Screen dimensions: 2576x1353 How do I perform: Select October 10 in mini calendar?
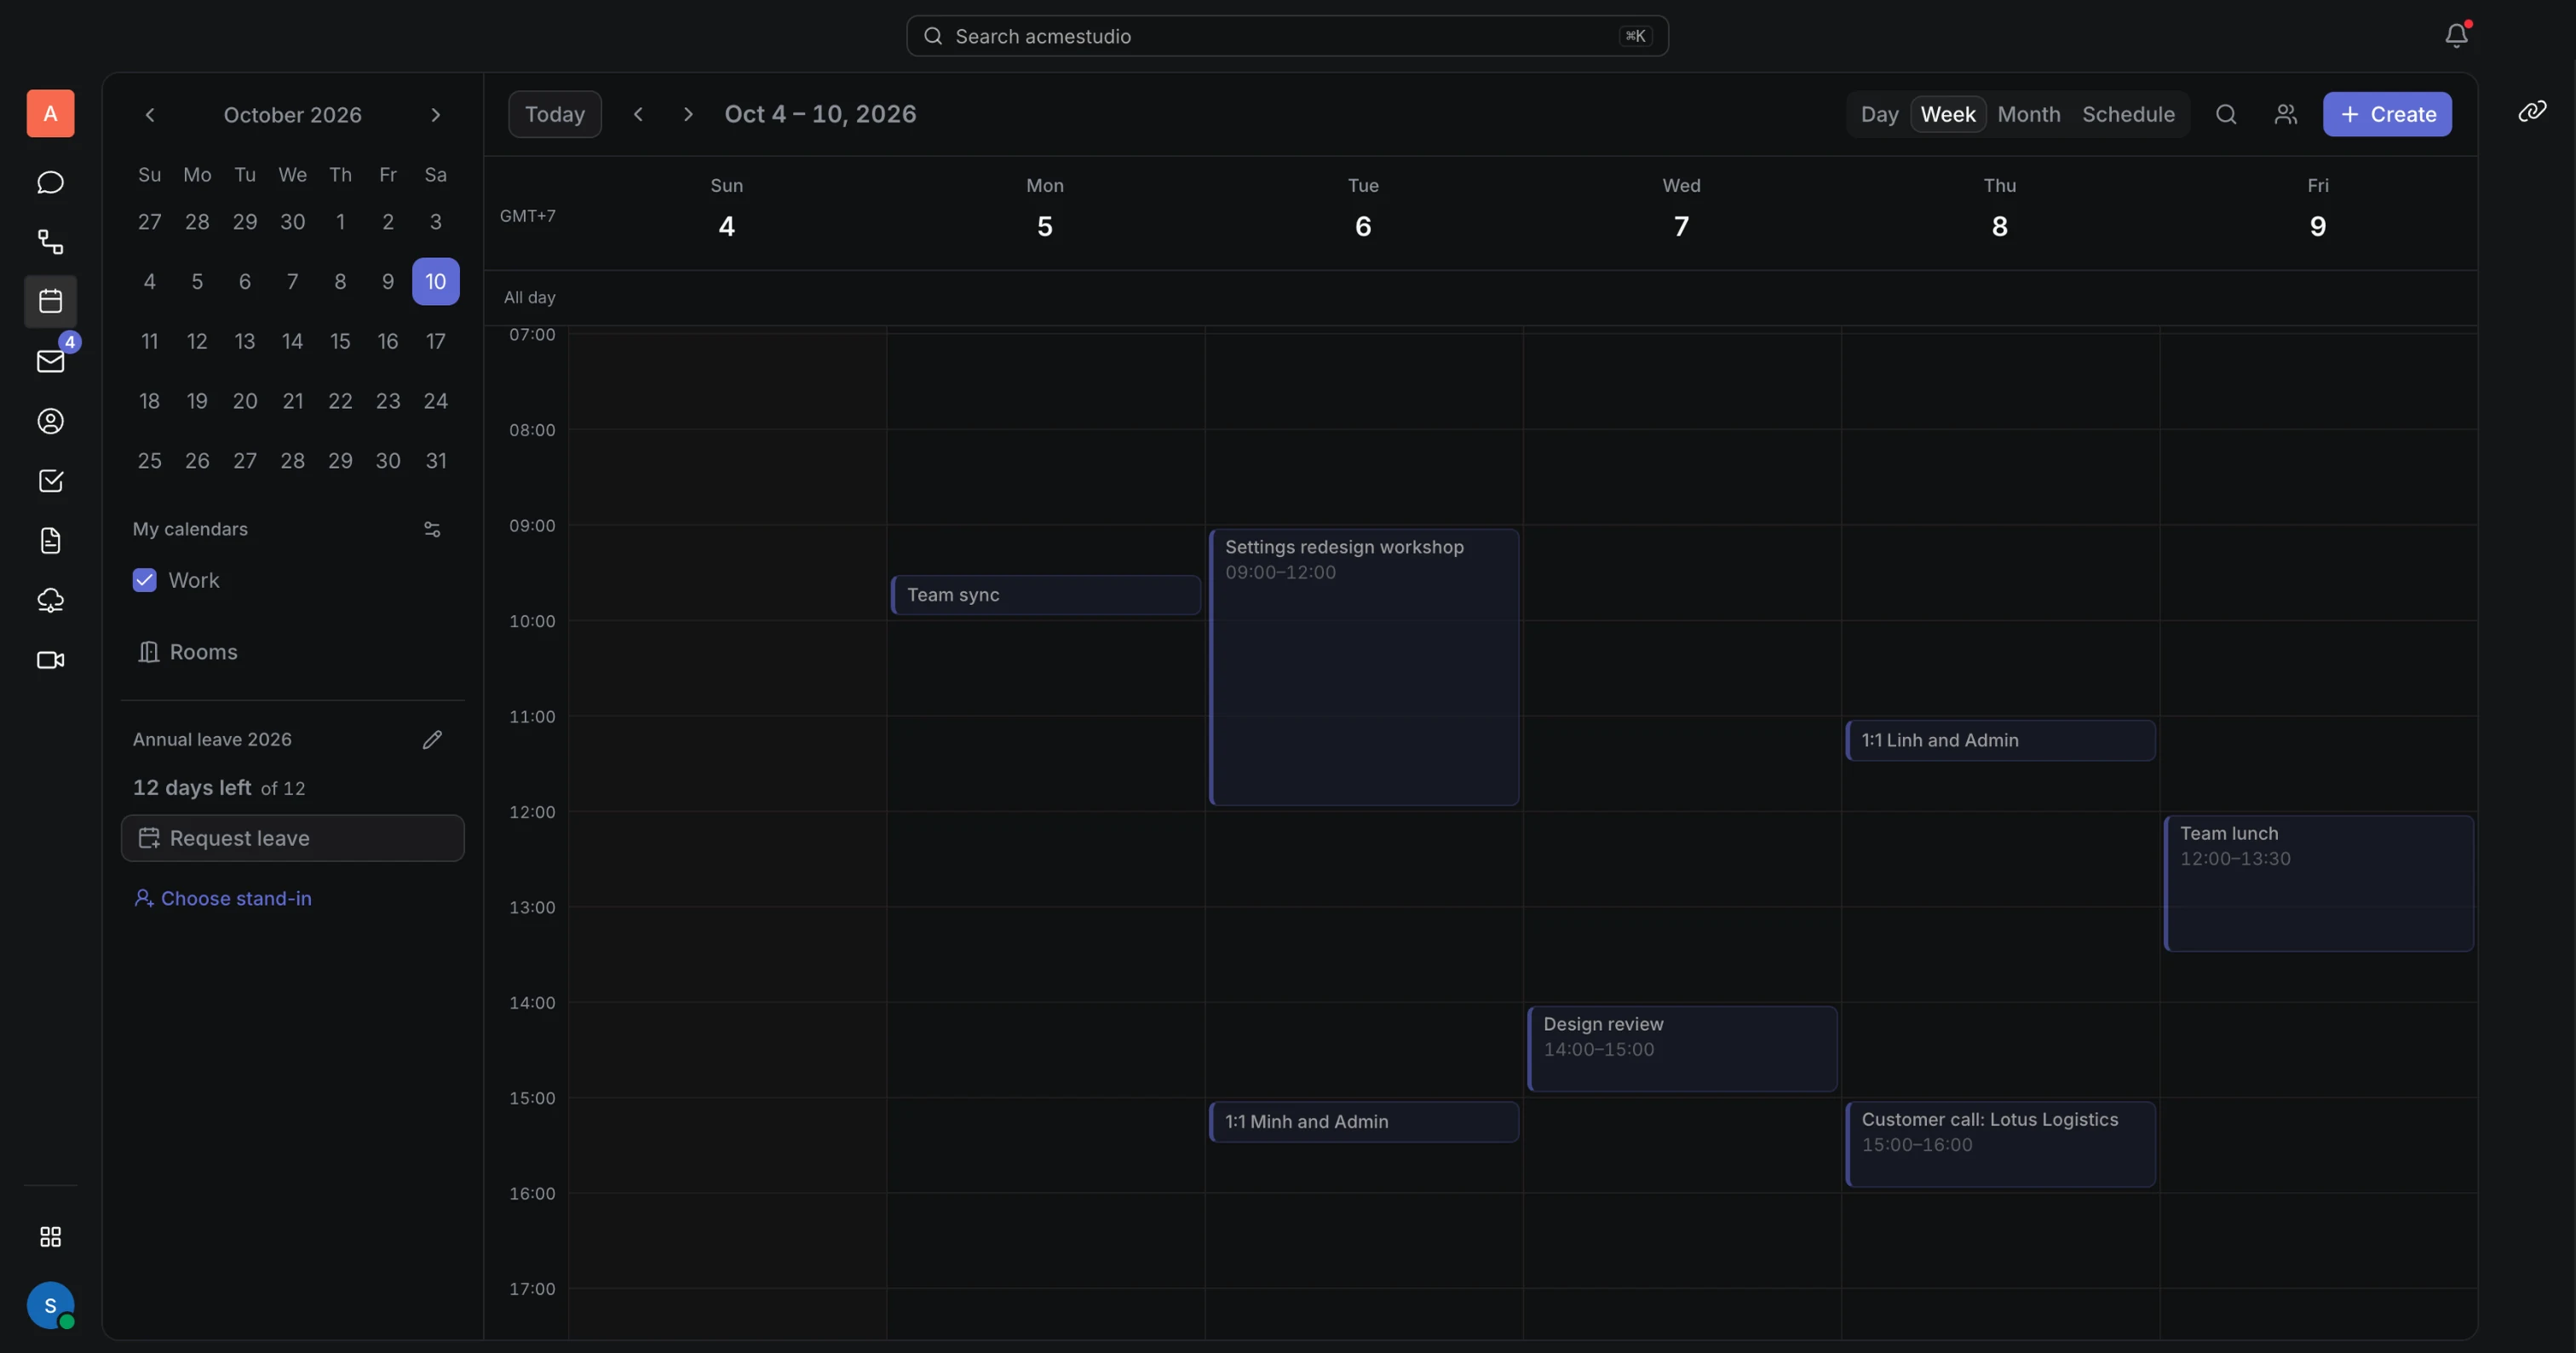[x=436, y=281]
